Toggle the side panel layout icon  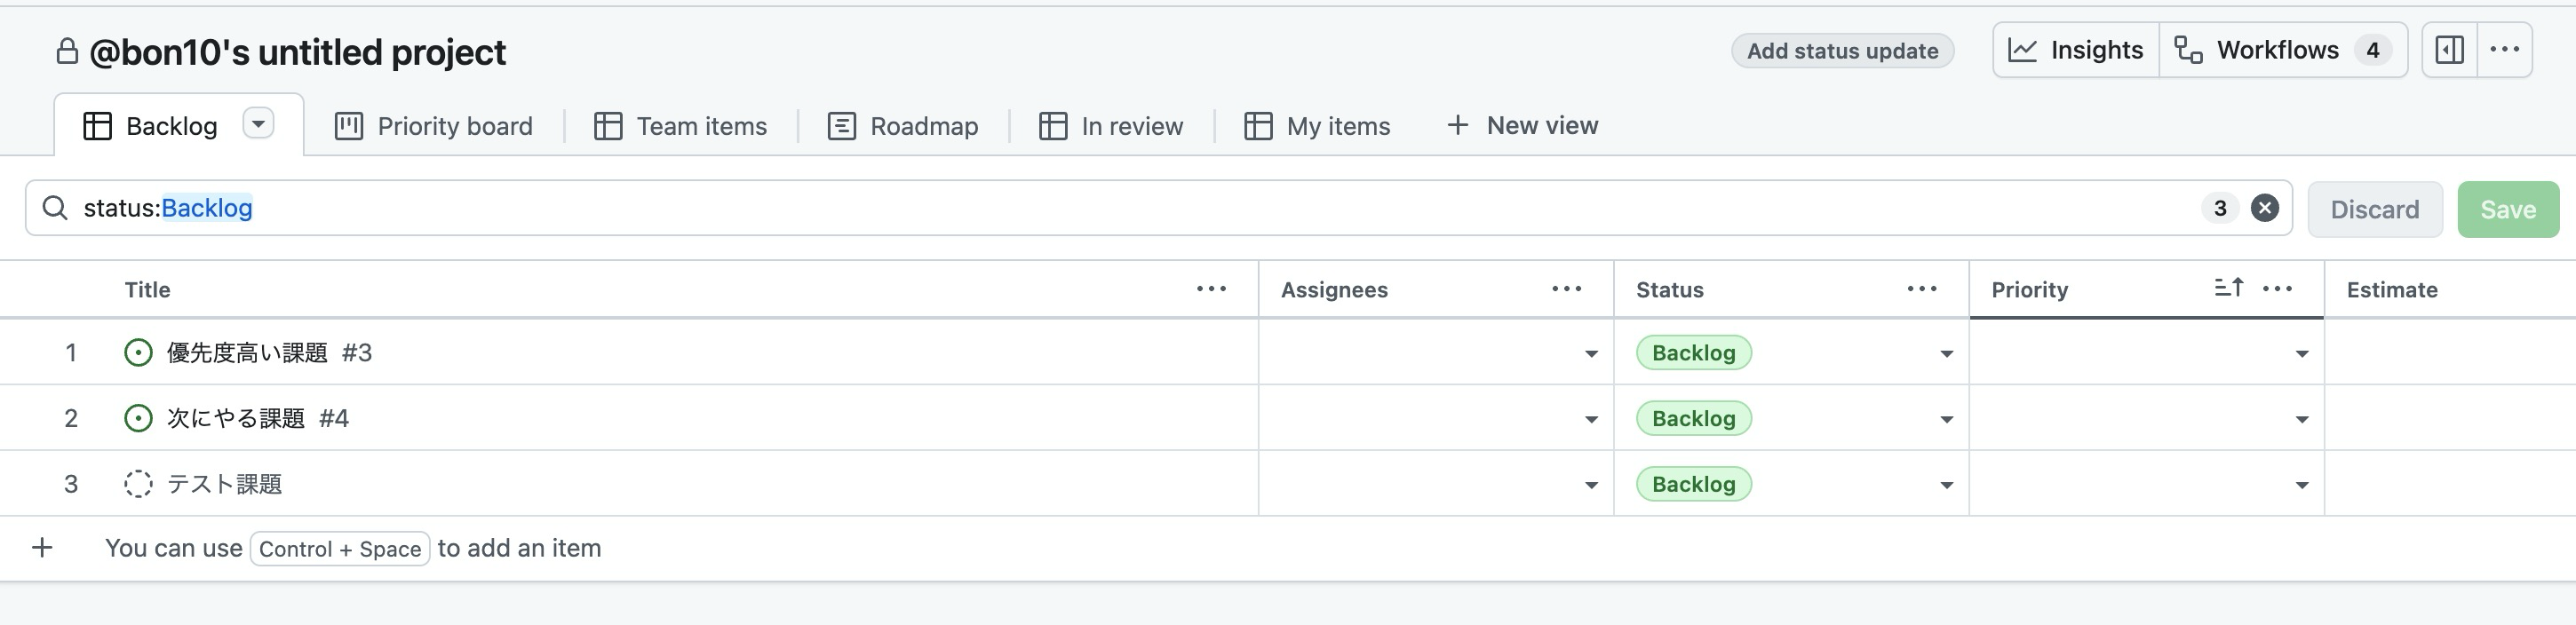(x=2449, y=50)
